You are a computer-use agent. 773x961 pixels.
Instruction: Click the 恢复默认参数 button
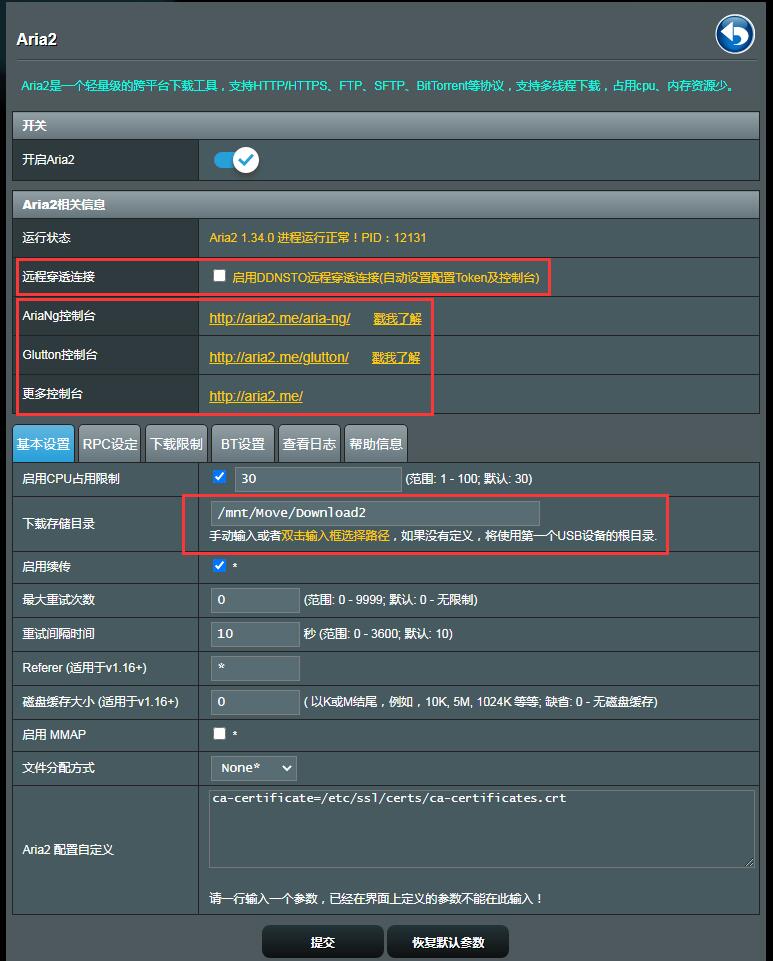click(448, 942)
